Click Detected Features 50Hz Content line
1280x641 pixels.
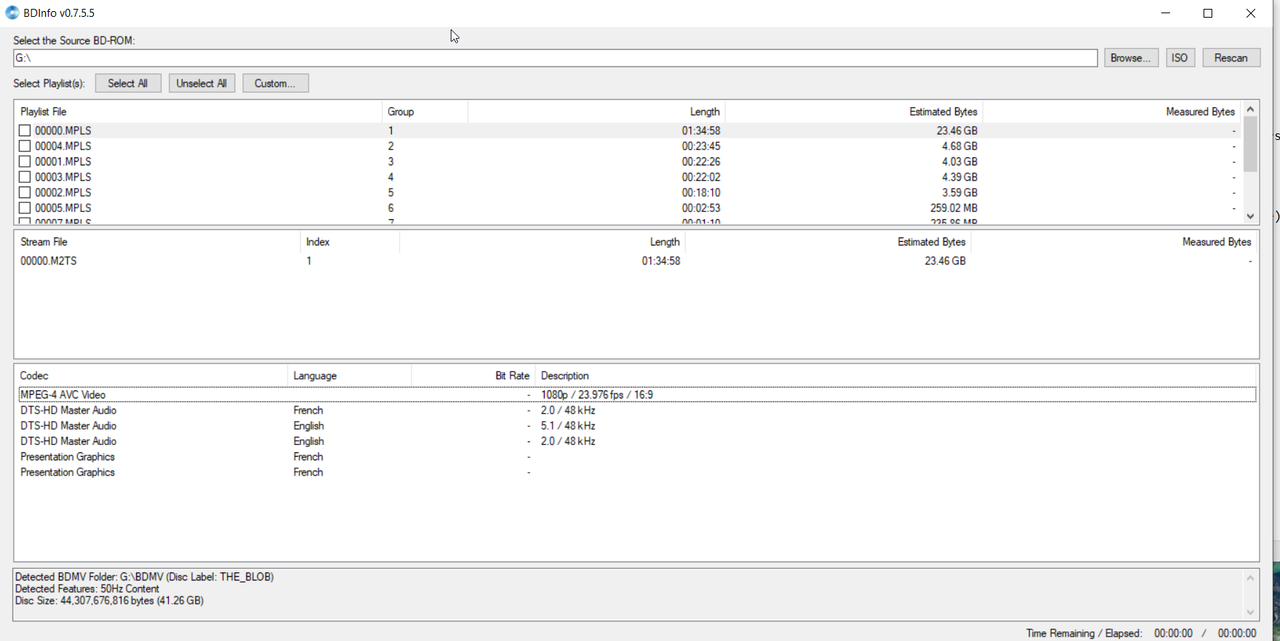click(x=87, y=589)
